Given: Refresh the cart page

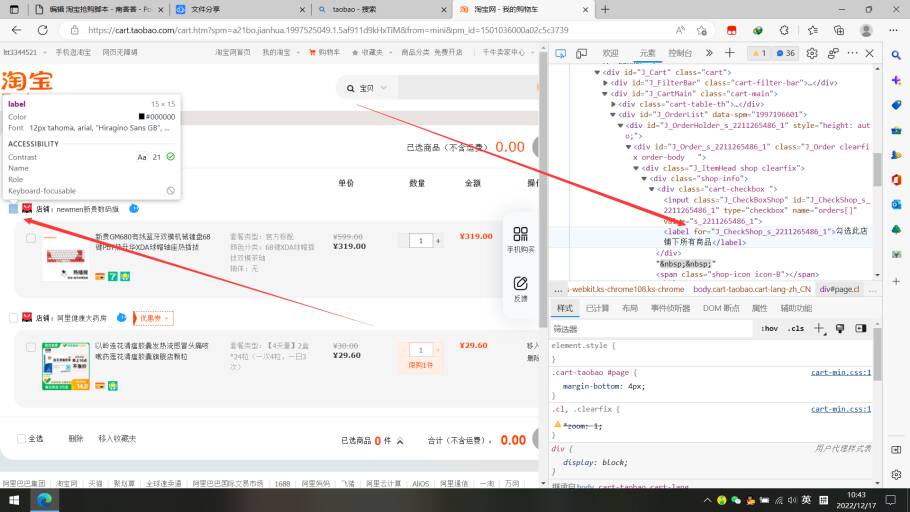Looking at the screenshot, I should (x=42, y=30).
